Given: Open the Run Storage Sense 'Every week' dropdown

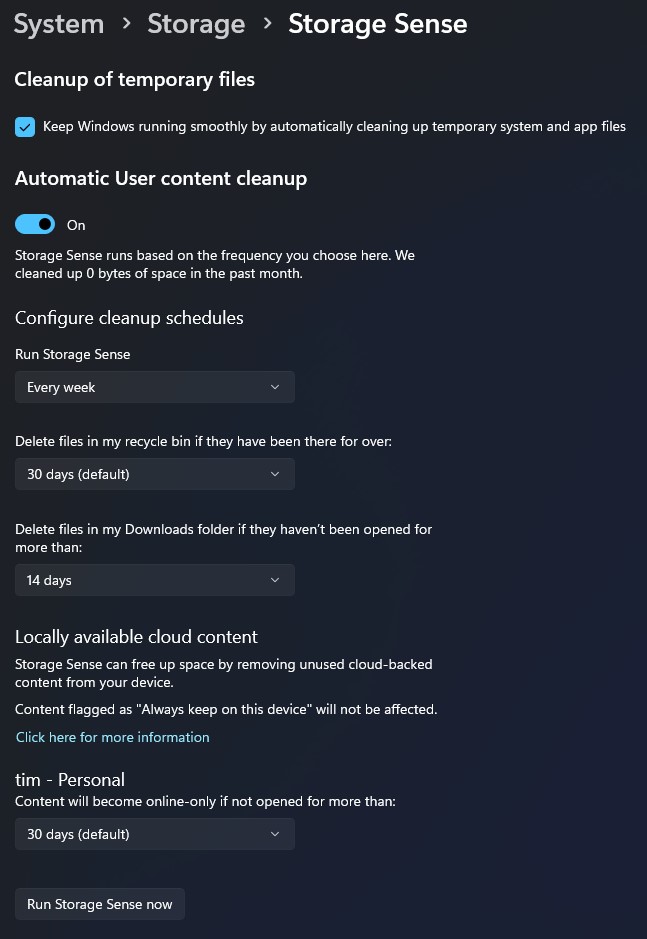Looking at the screenshot, I should 154,387.
